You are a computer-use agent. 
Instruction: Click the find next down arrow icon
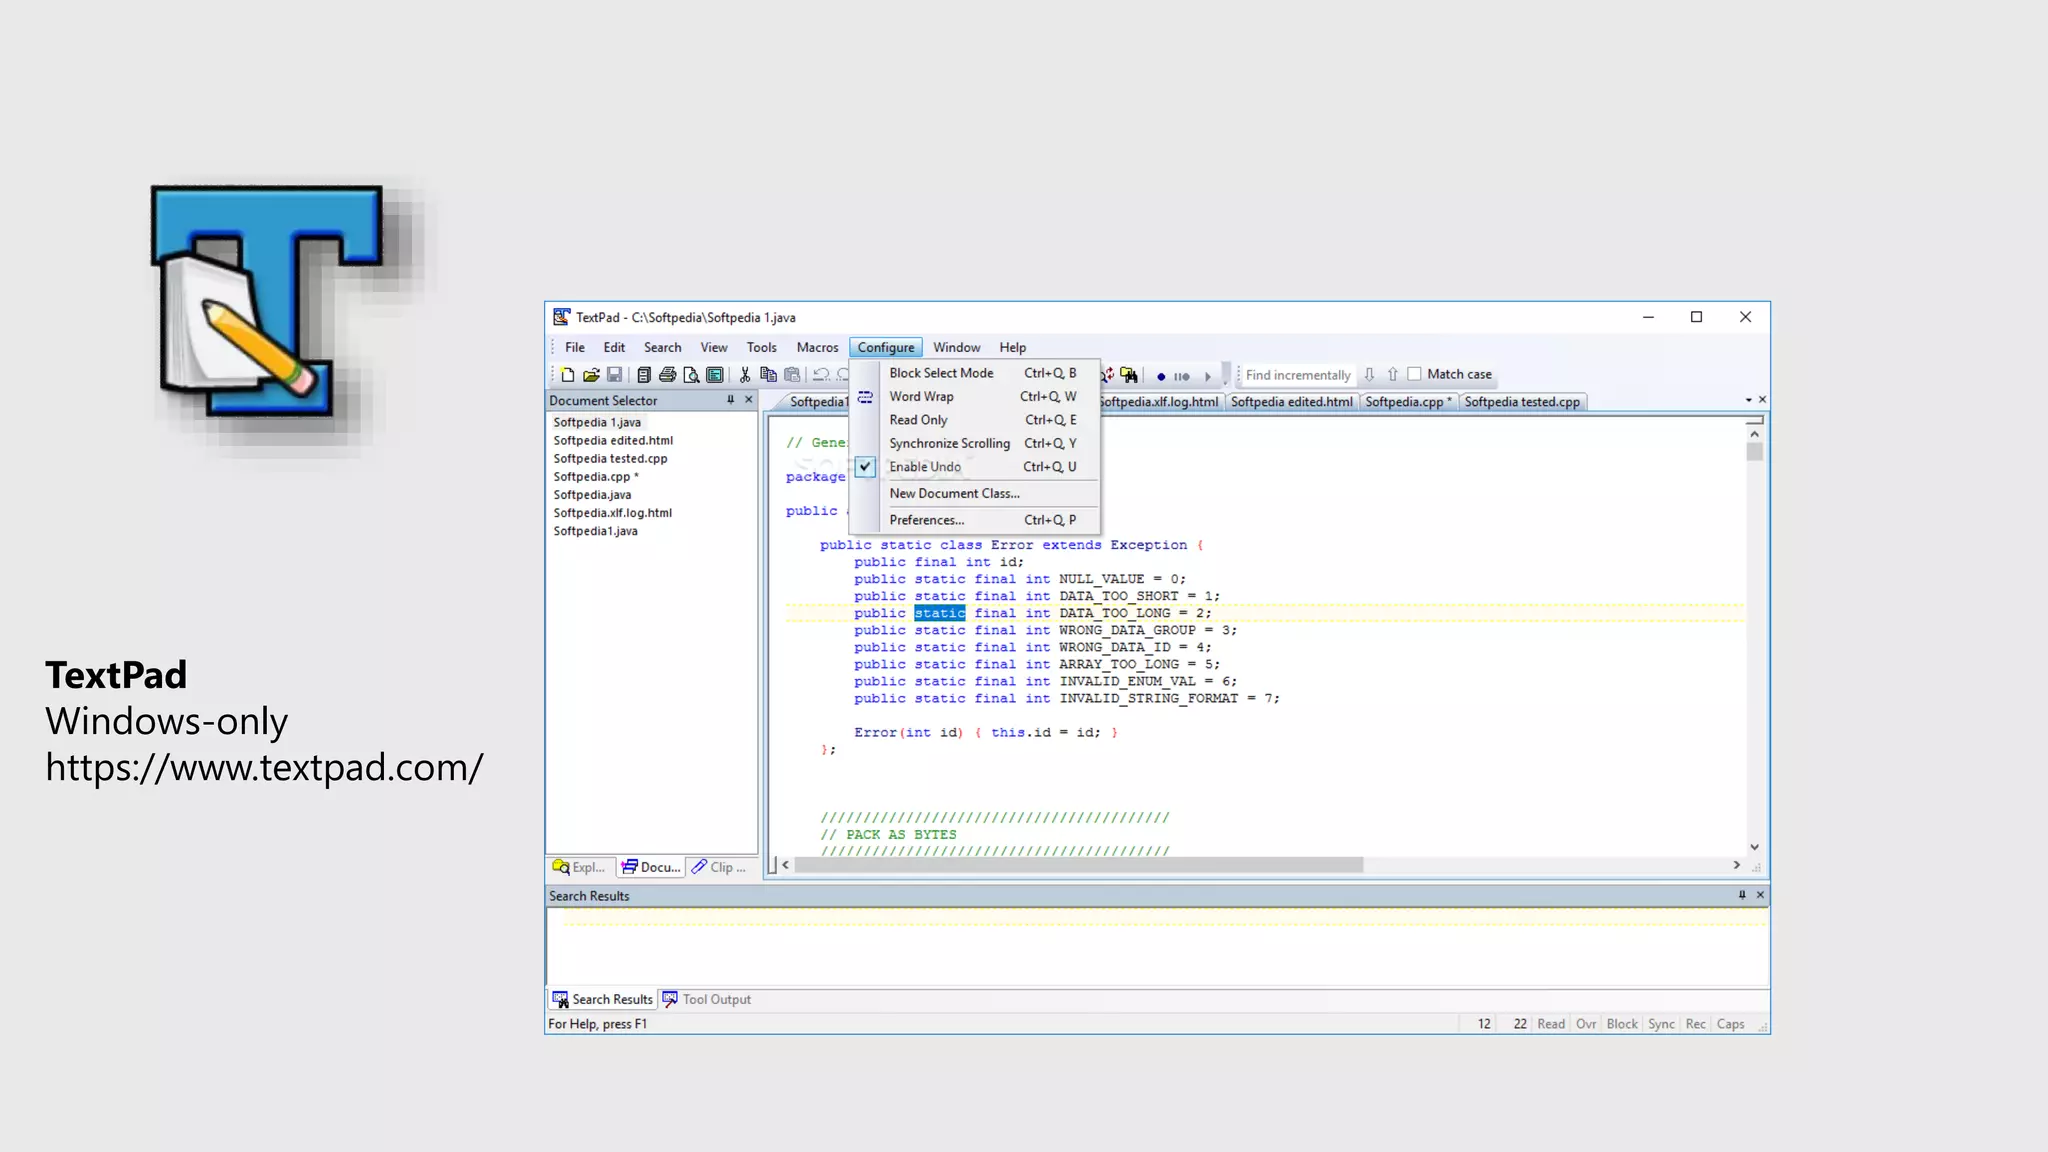pyautogui.click(x=1369, y=374)
